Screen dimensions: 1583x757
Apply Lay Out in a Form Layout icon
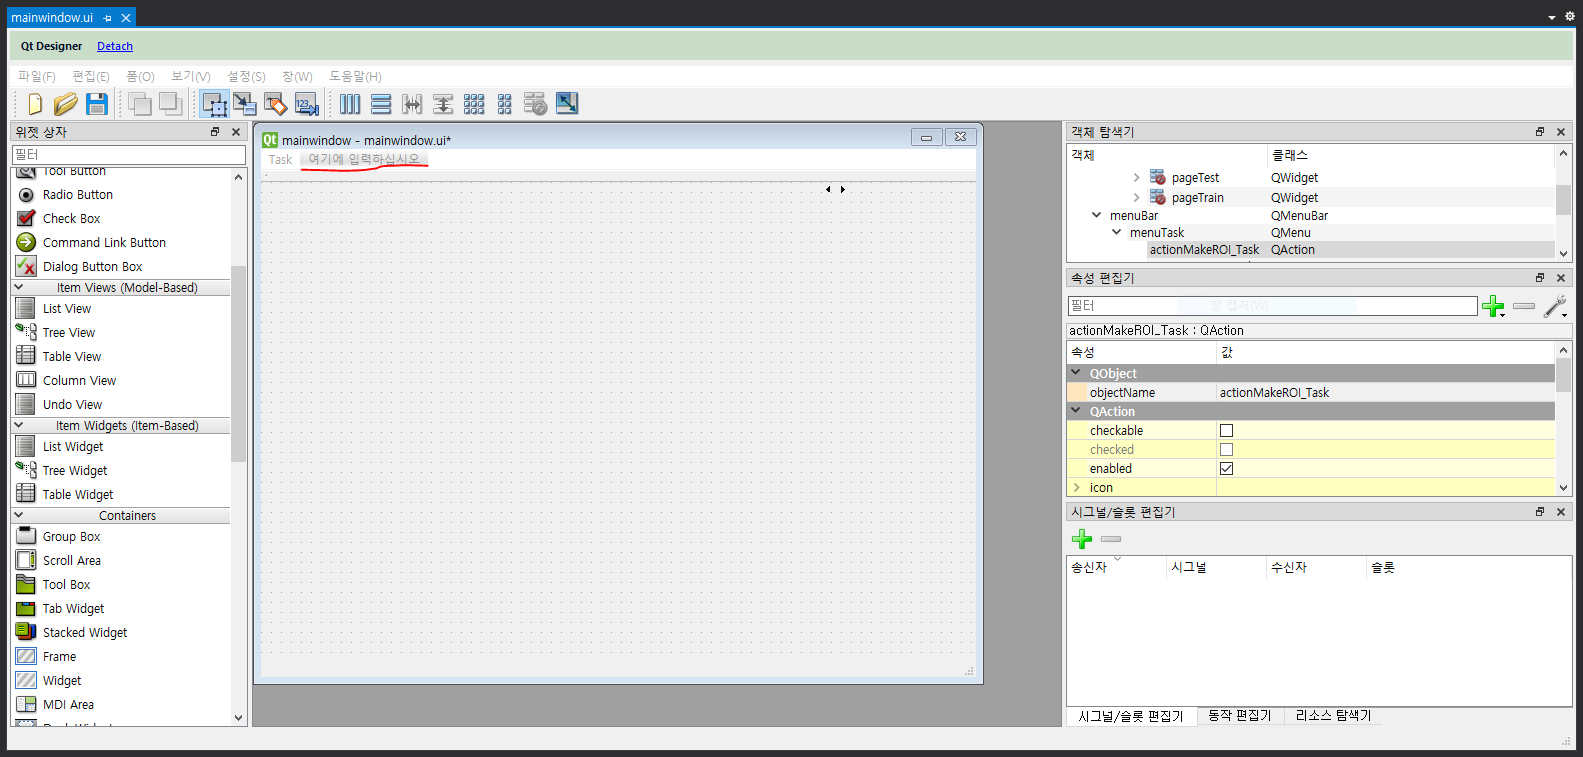click(x=505, y=104)
